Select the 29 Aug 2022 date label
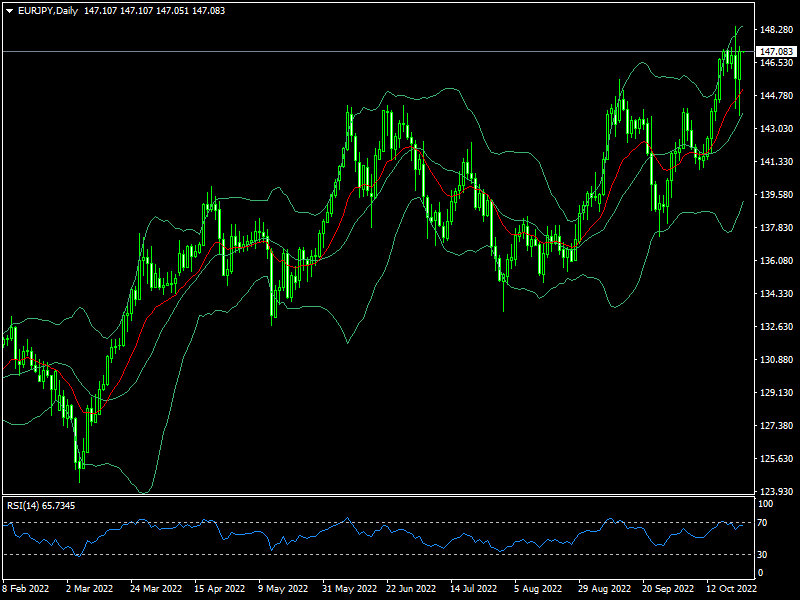 click(x=604, y=588)
